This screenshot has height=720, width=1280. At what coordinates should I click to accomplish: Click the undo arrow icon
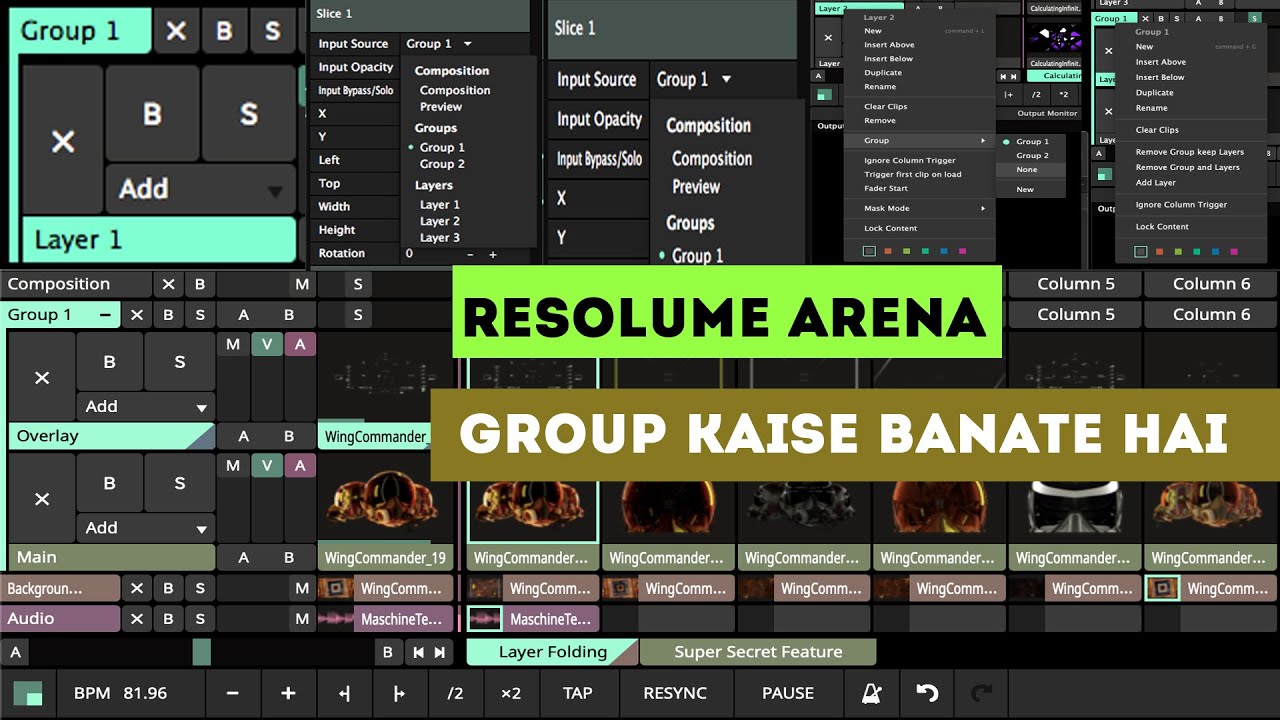(927, 693)
